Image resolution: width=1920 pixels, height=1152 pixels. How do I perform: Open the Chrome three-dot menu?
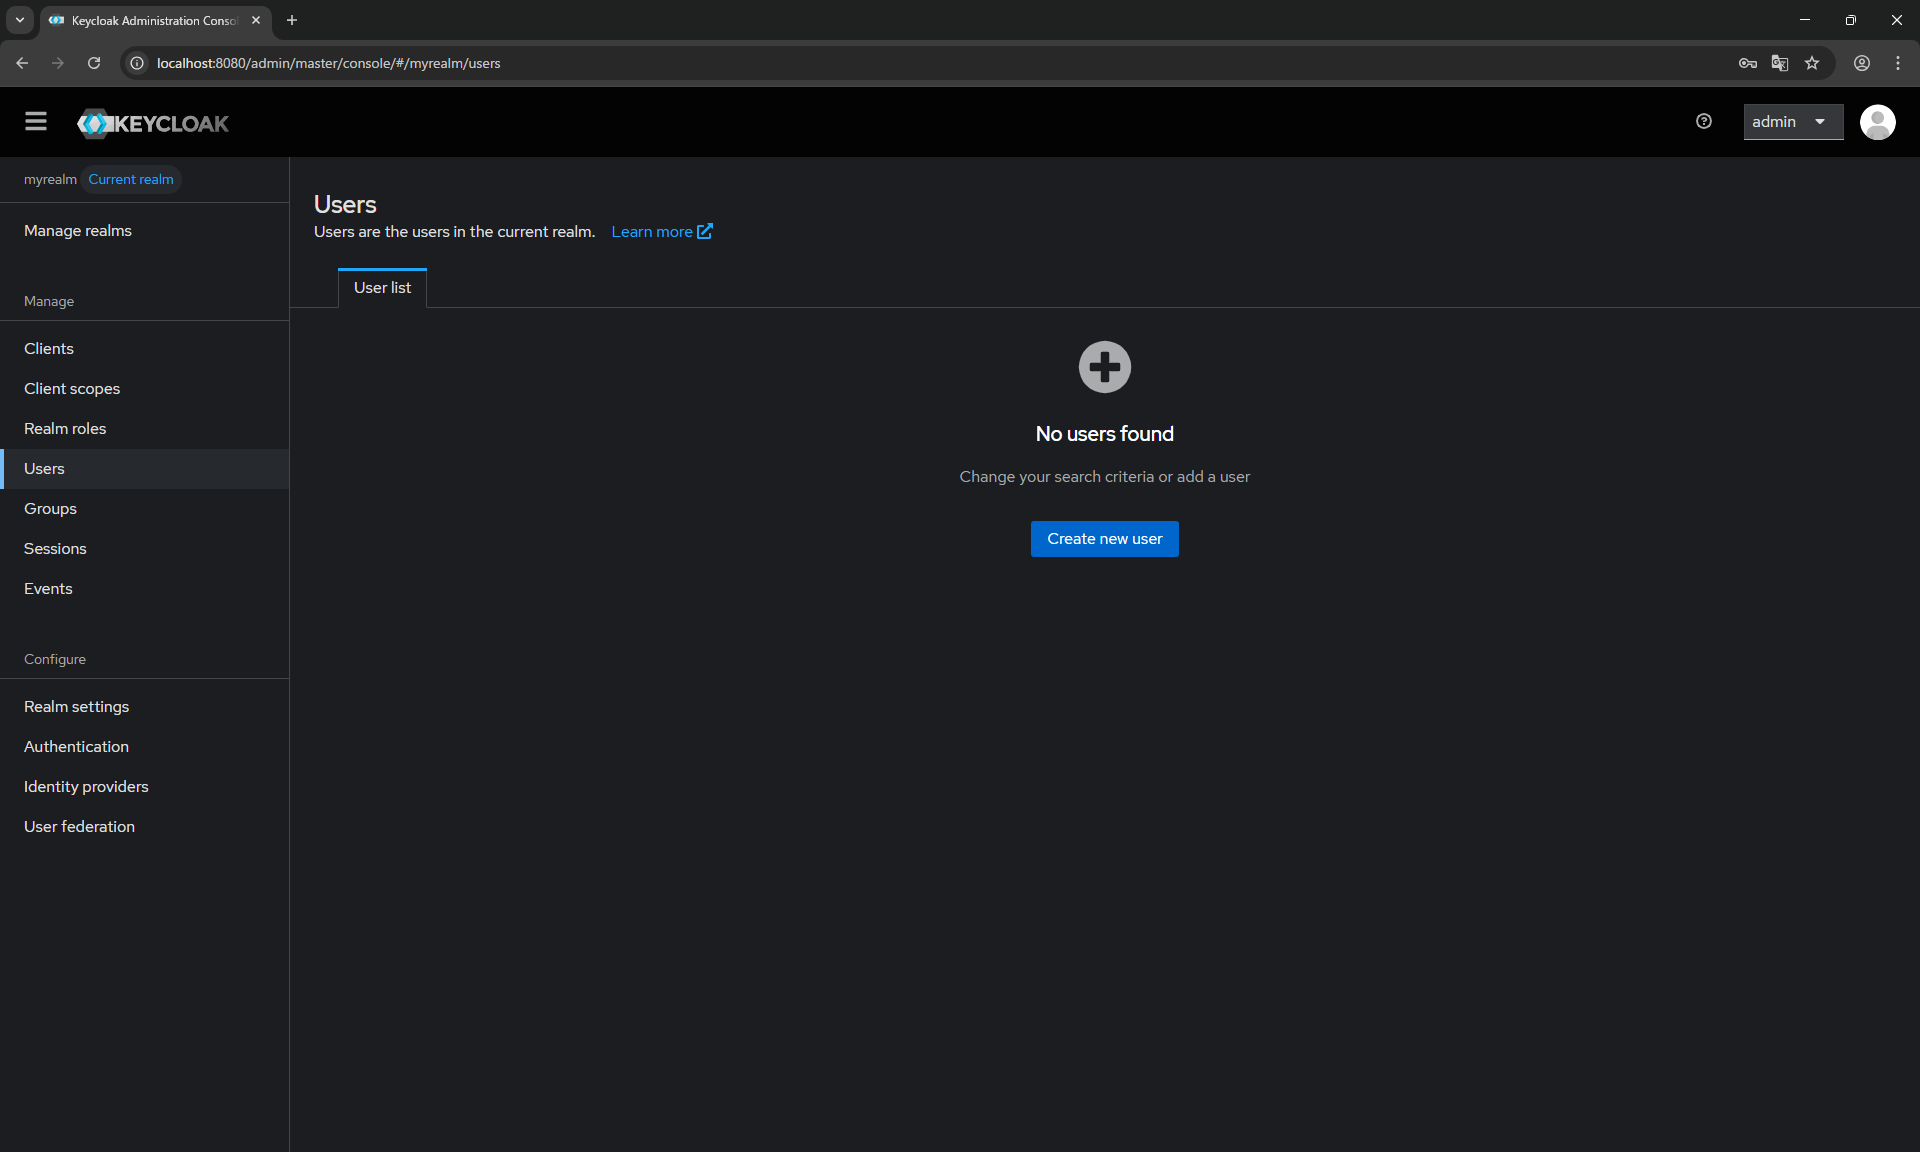point(1898,63)
